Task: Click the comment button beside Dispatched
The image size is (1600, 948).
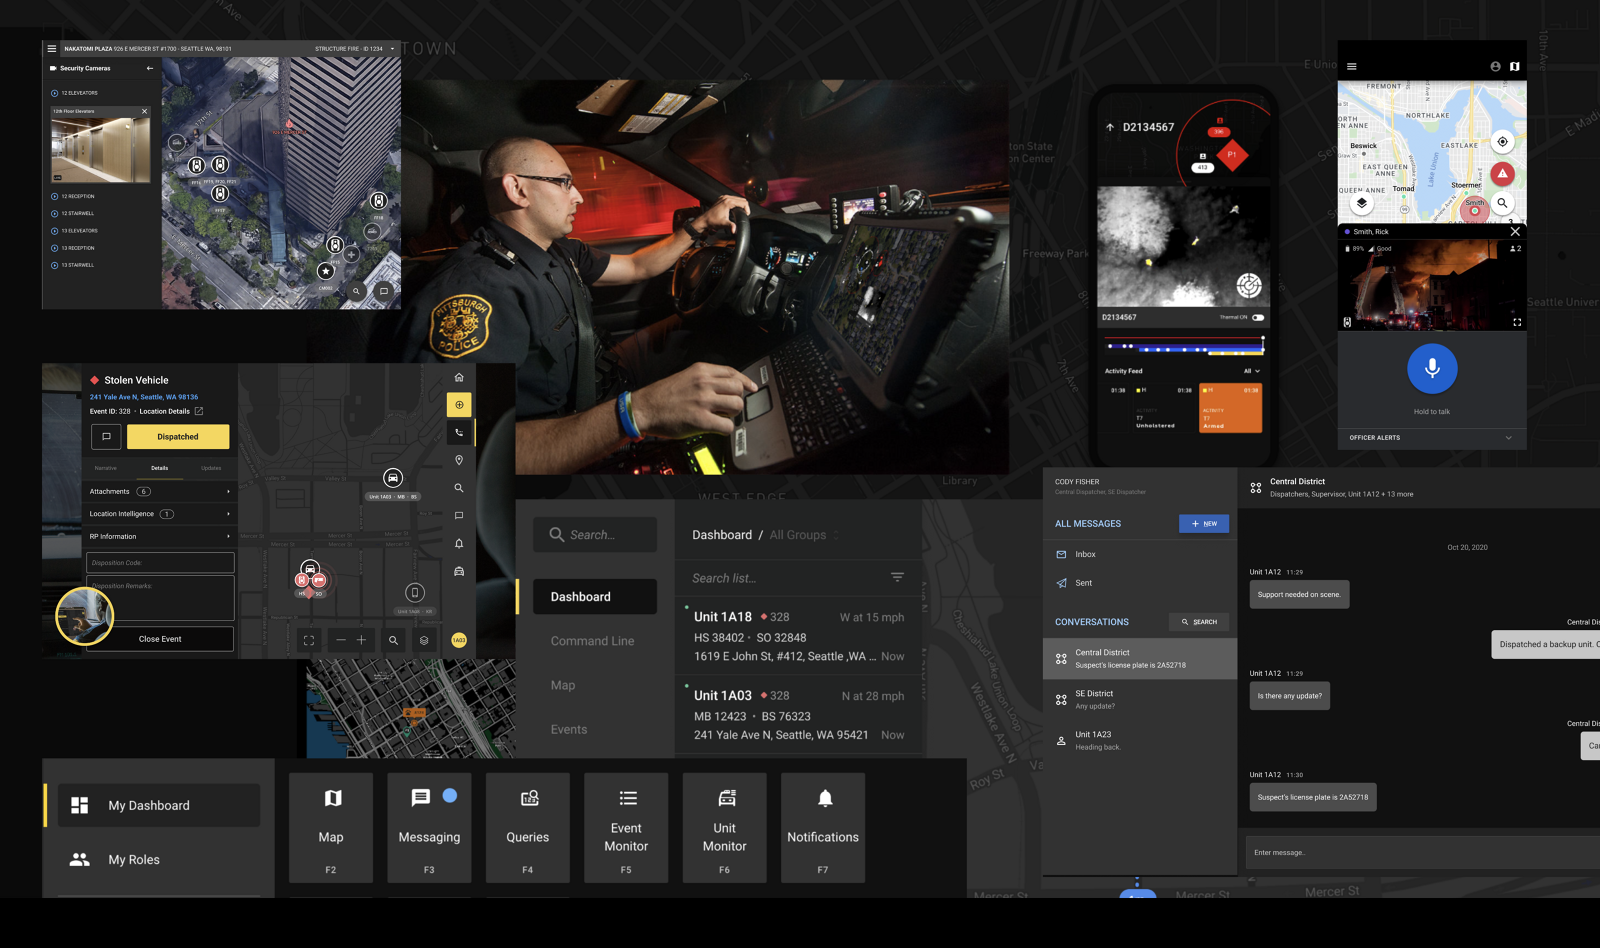Action: pyautogui.click(x=106, y=437)
